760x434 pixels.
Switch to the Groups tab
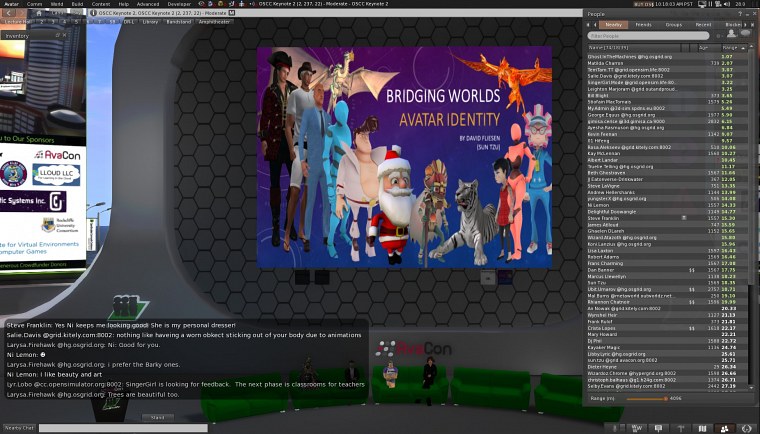point(673,23)
